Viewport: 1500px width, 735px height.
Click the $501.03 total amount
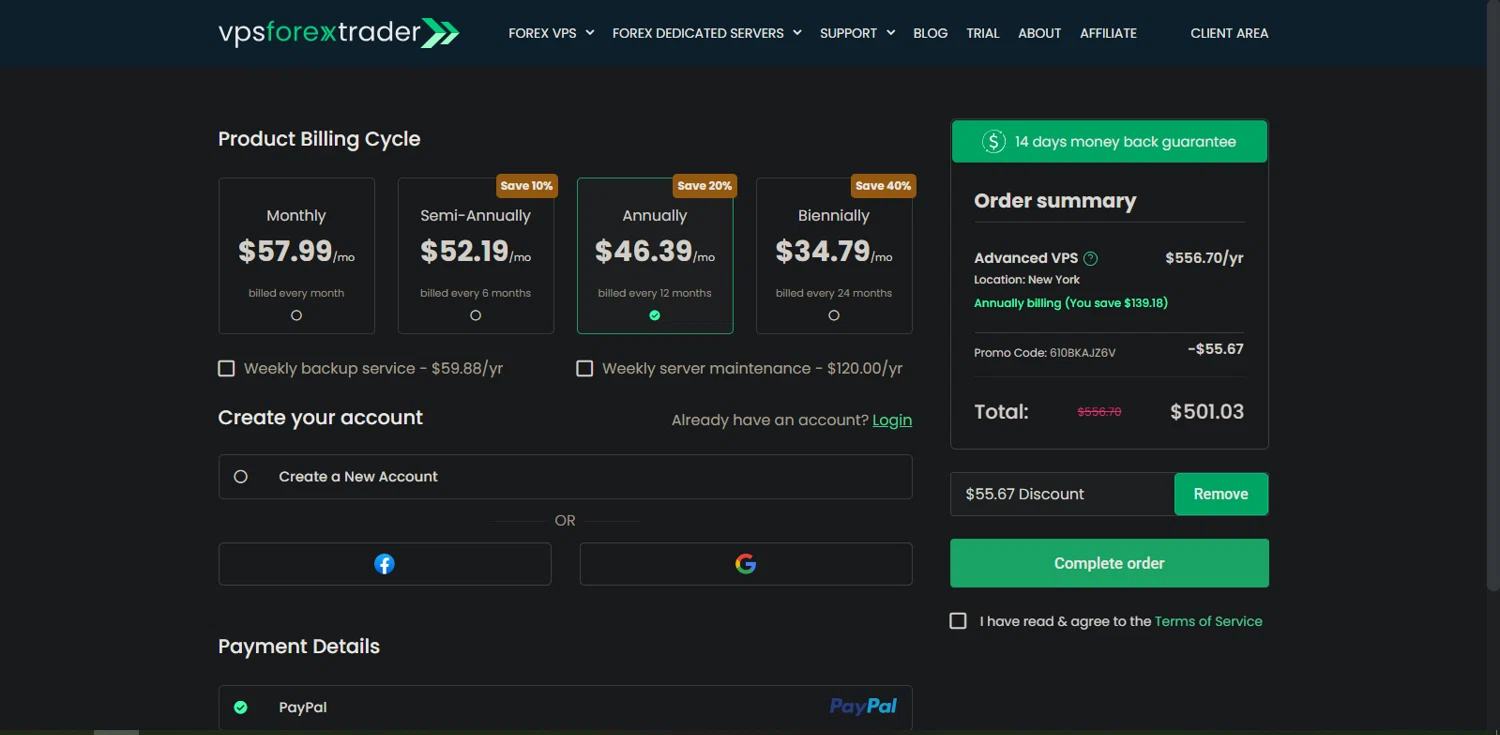[1207, 412]
